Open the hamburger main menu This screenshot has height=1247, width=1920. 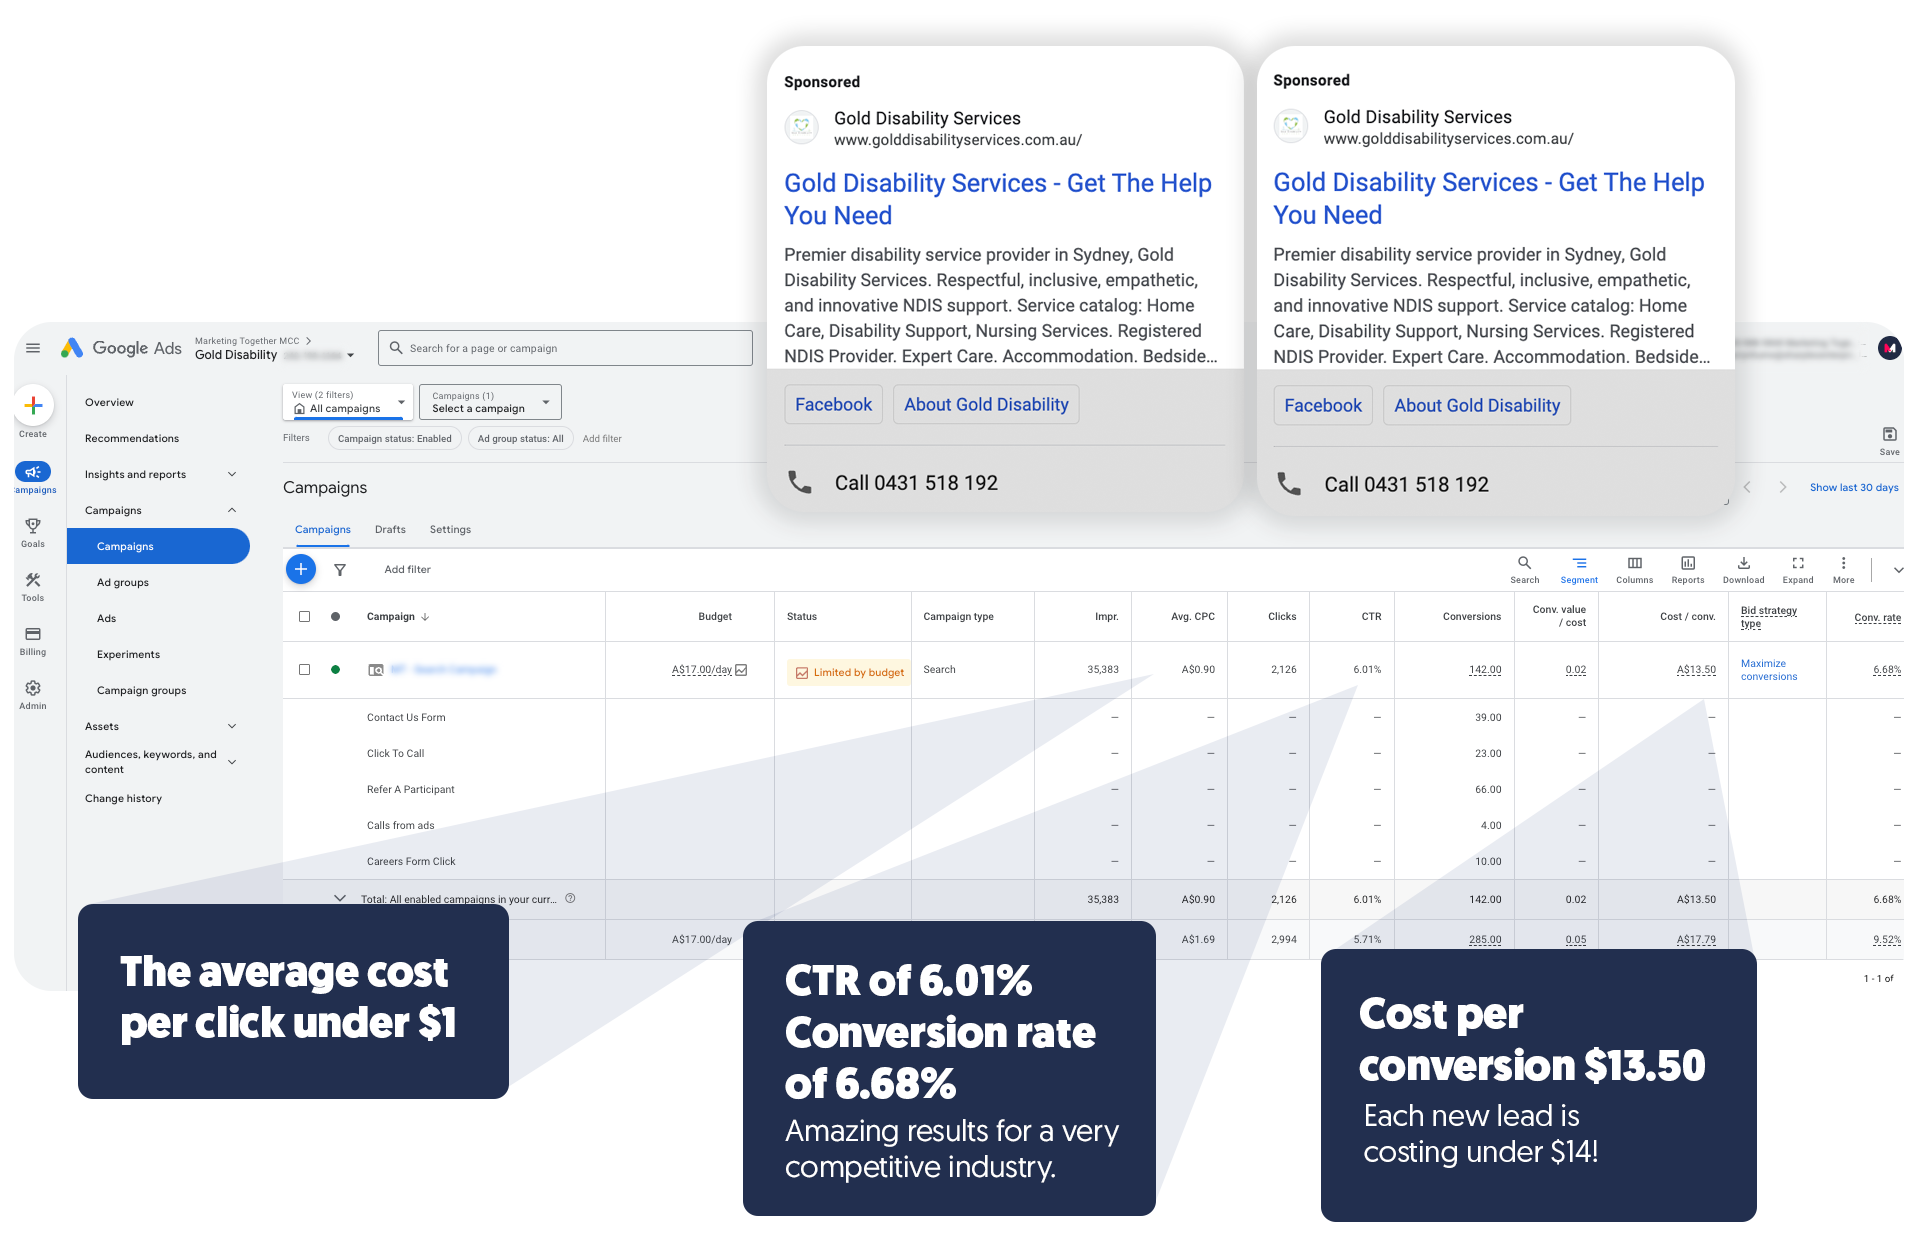[x=33, y=348]
